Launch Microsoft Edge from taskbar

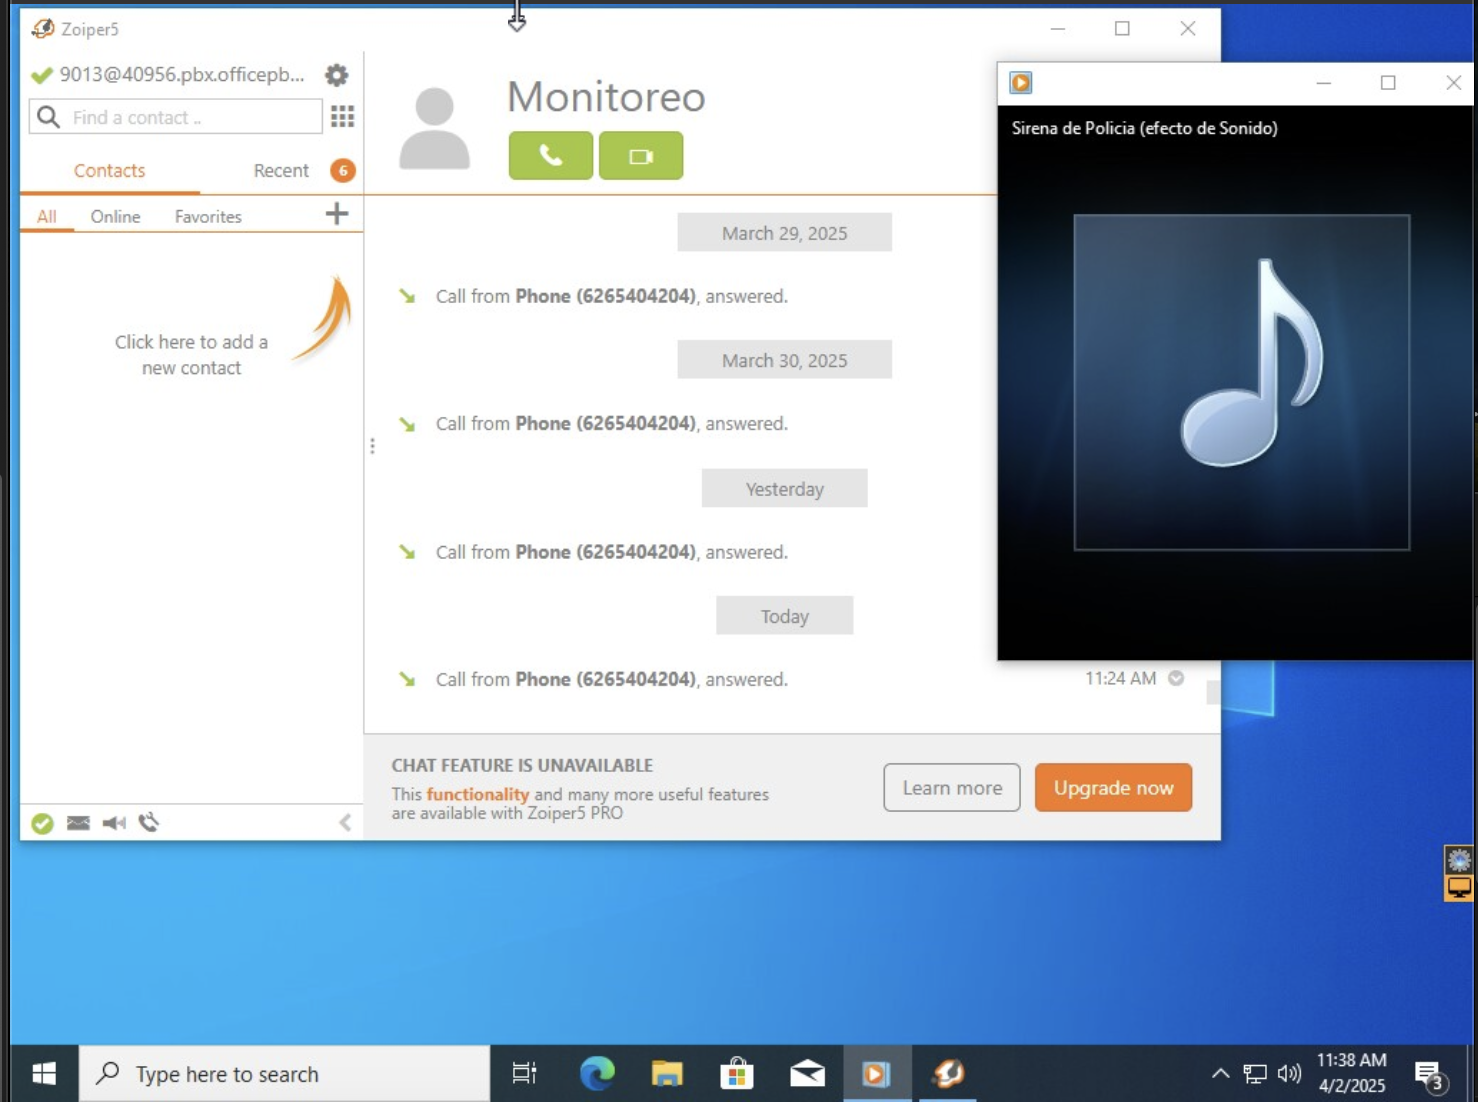pos(597,1074)
